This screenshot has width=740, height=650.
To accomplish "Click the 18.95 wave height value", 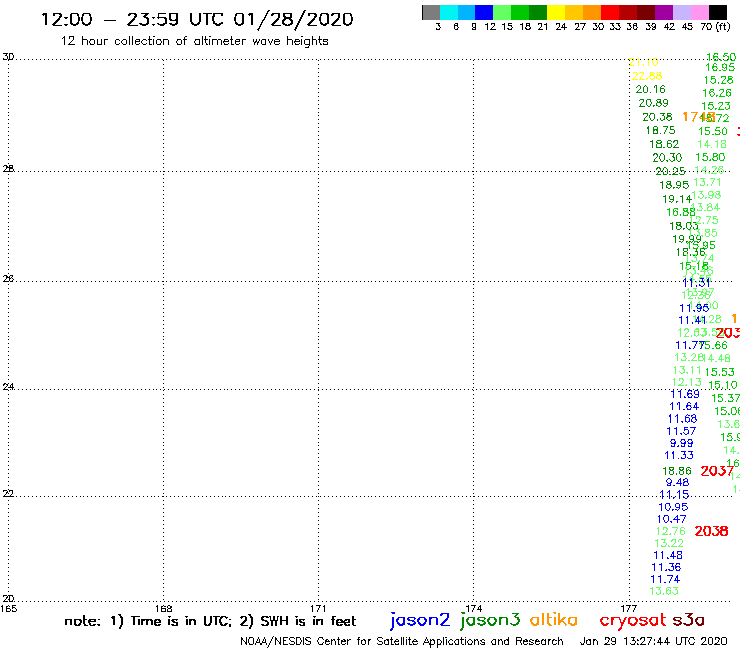I will [674, 186].
